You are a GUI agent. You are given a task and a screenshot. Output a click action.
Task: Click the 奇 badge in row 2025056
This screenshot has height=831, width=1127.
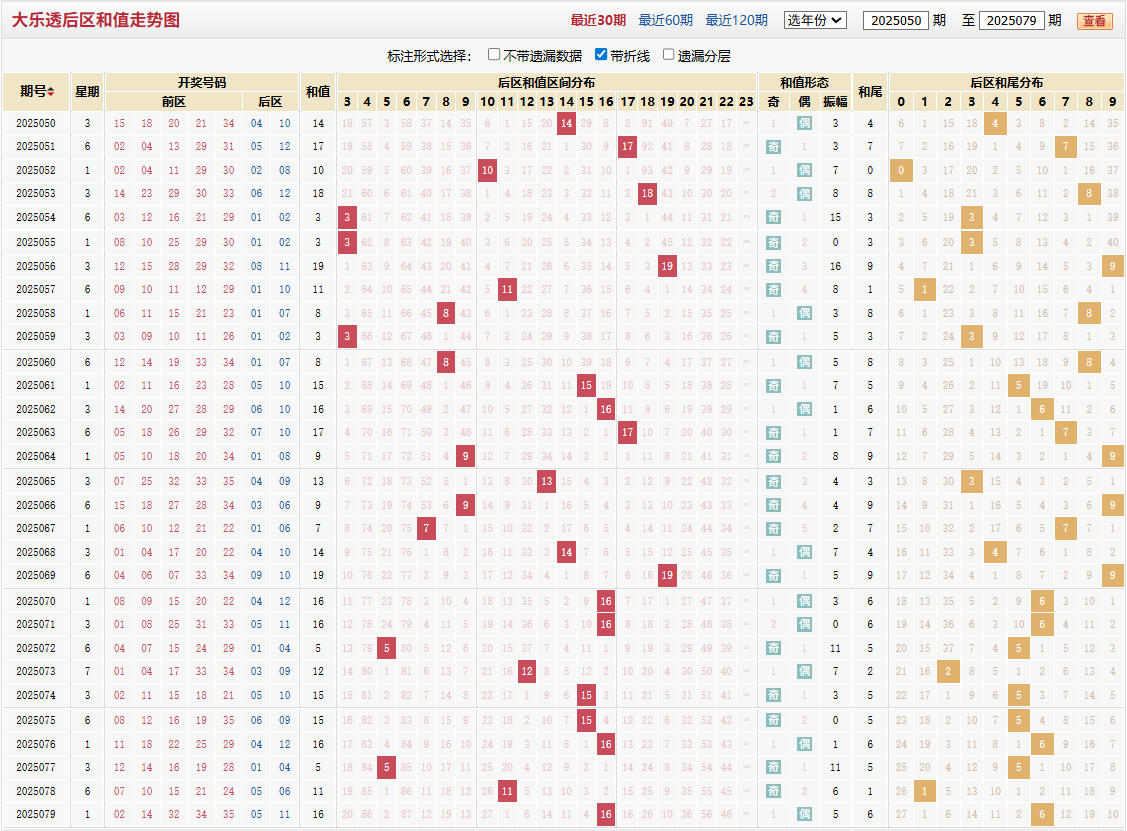pos(773,266)
